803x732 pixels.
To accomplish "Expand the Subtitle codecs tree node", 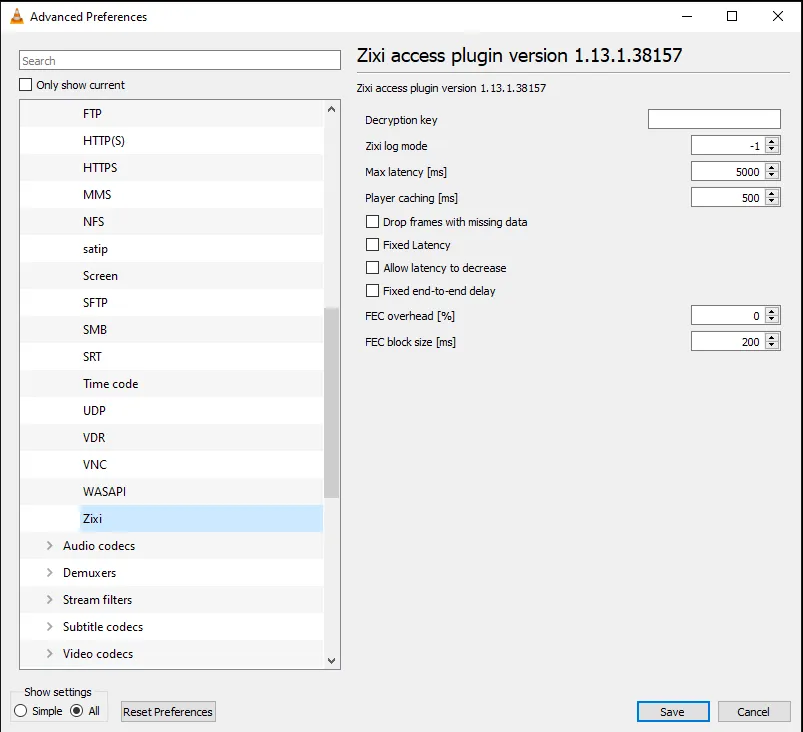I will [x=50, y=626].
